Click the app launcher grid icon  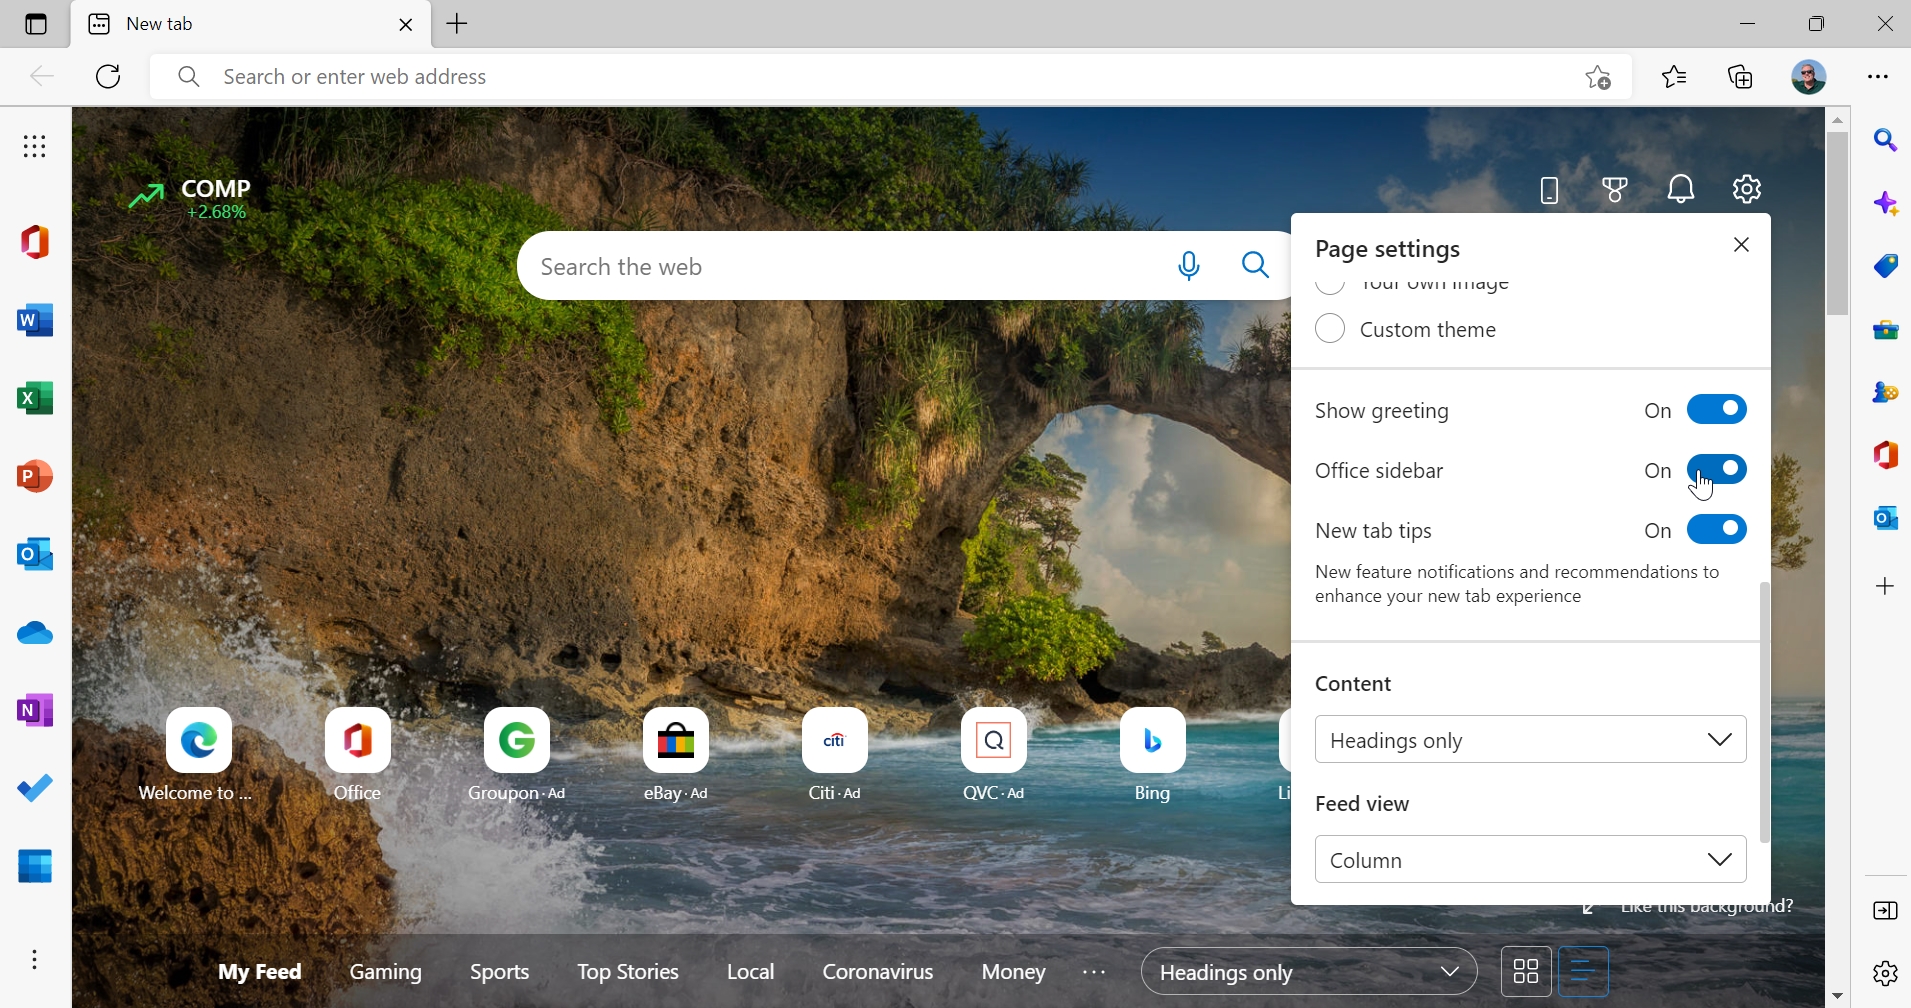pos(35,147)
